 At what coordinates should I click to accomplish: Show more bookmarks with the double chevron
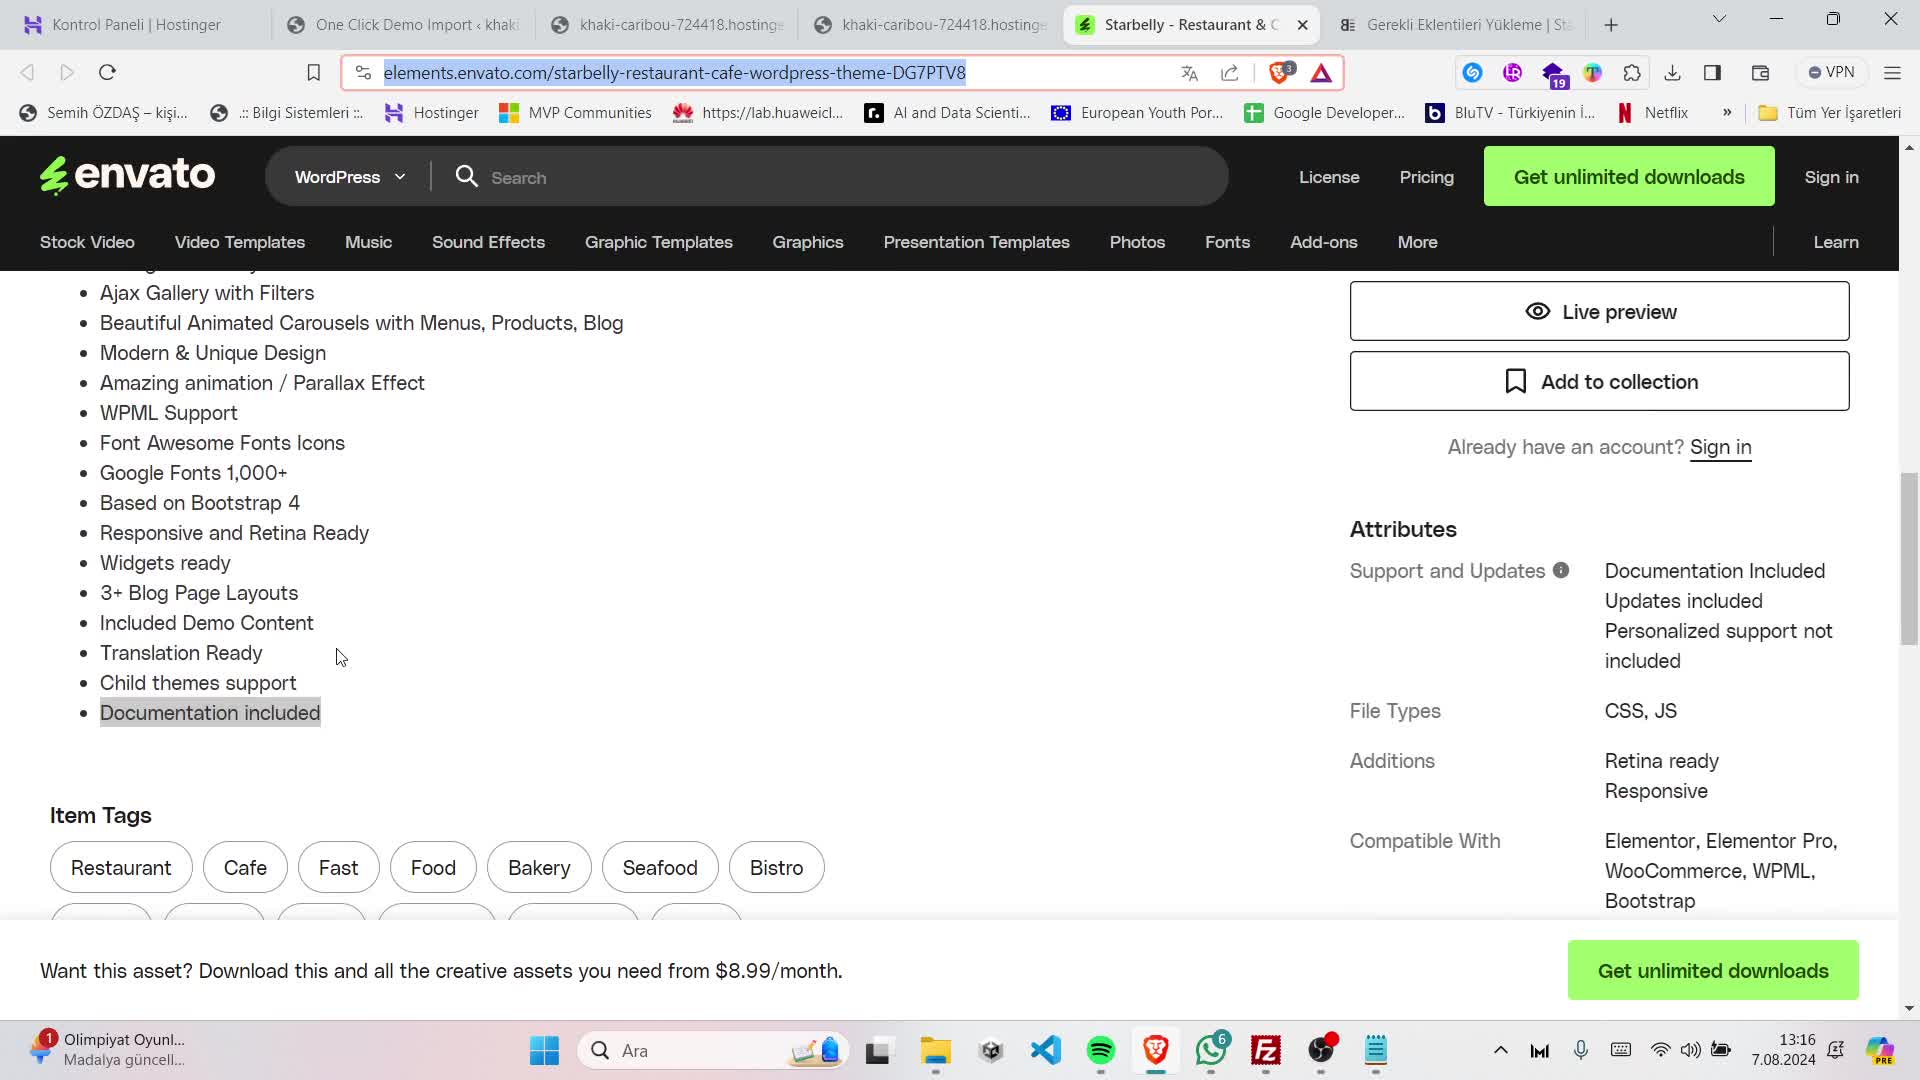tap(1726, 113)
